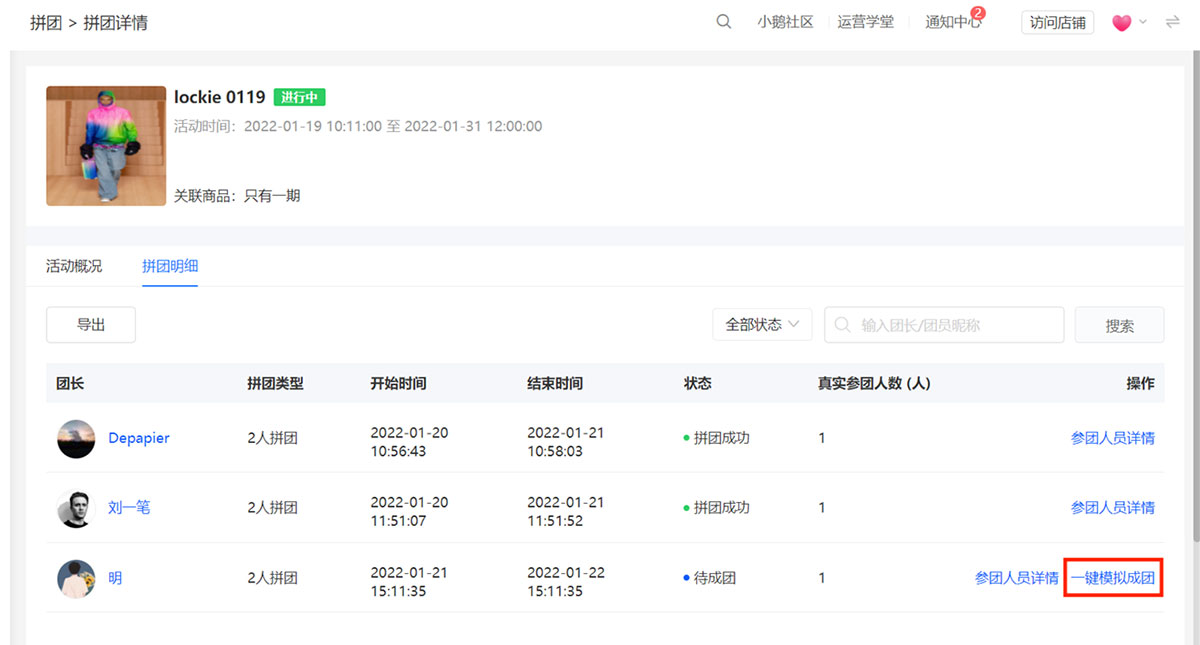Switch to the 活动概况 tab
This screenshot has height=645, width=1200.
pyautogui.click(x=74, y=266)
